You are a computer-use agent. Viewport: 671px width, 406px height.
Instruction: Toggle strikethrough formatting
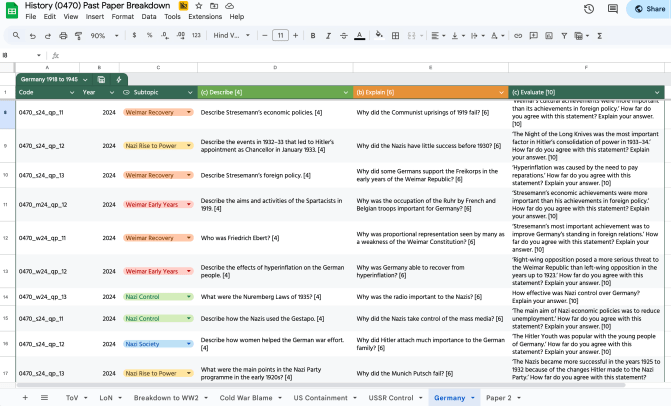[x=343, y=35]
